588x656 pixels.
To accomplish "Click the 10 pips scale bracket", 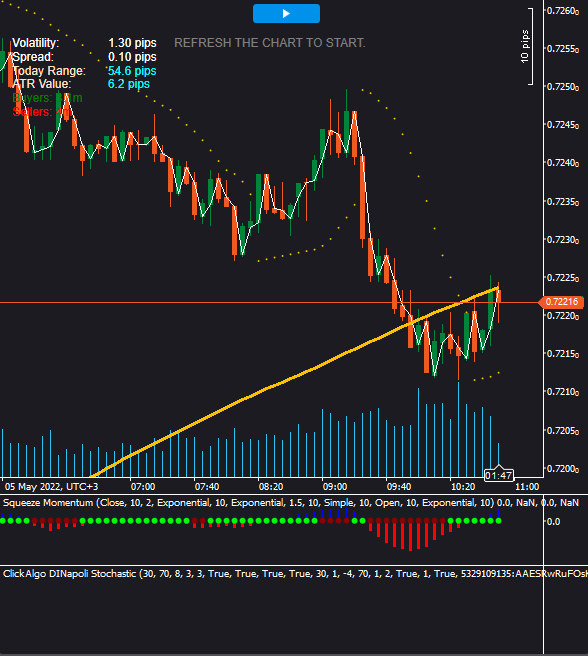I will pyautogui.click(x=527, y=46).
